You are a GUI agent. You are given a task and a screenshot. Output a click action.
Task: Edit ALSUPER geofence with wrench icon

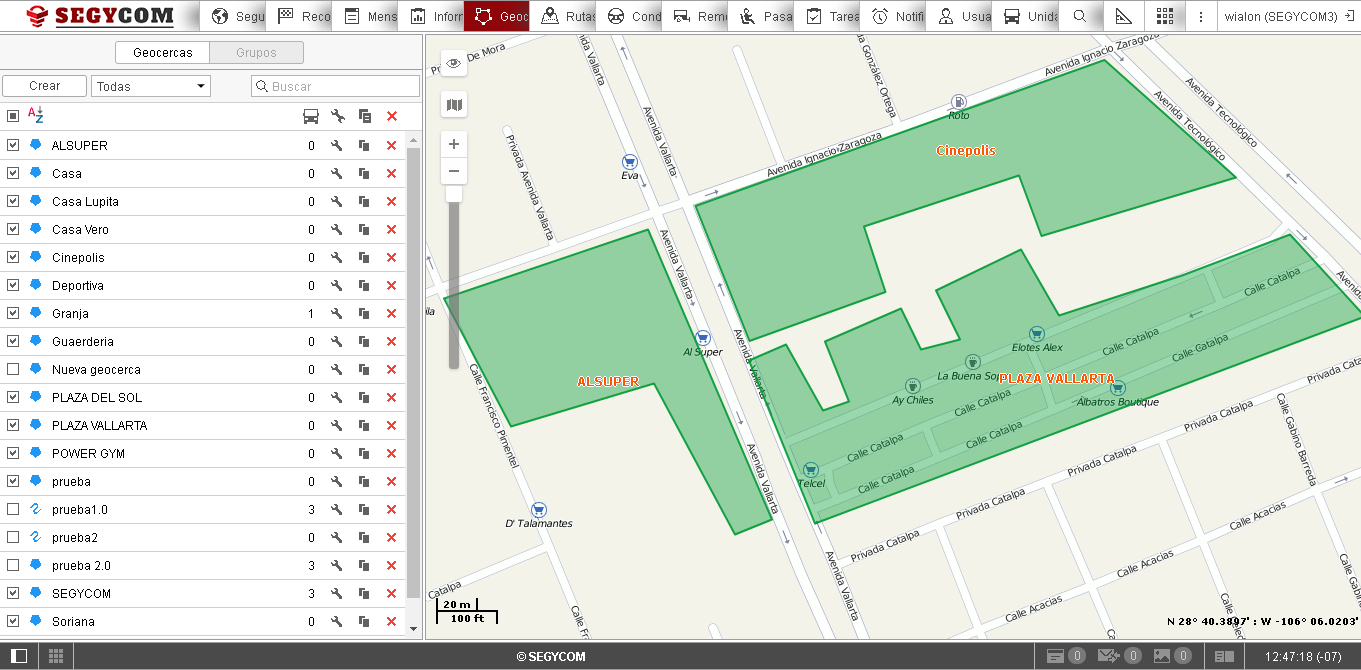tap(337, 145)
